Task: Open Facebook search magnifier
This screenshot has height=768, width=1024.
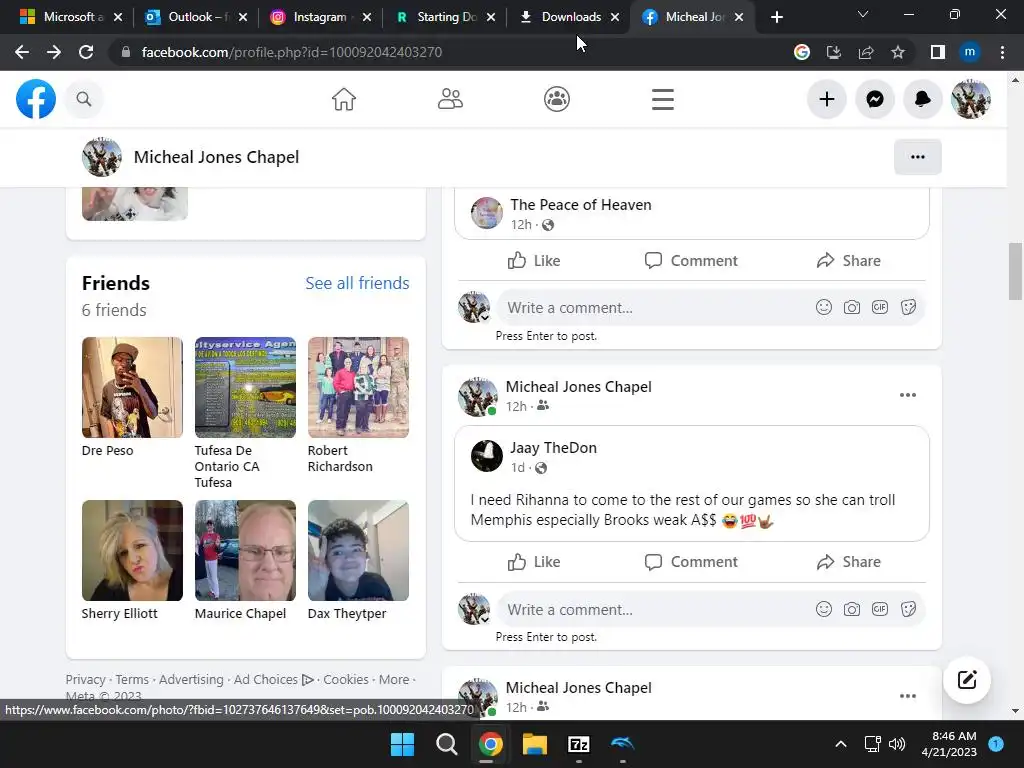Action: click(x=84, y=99)
